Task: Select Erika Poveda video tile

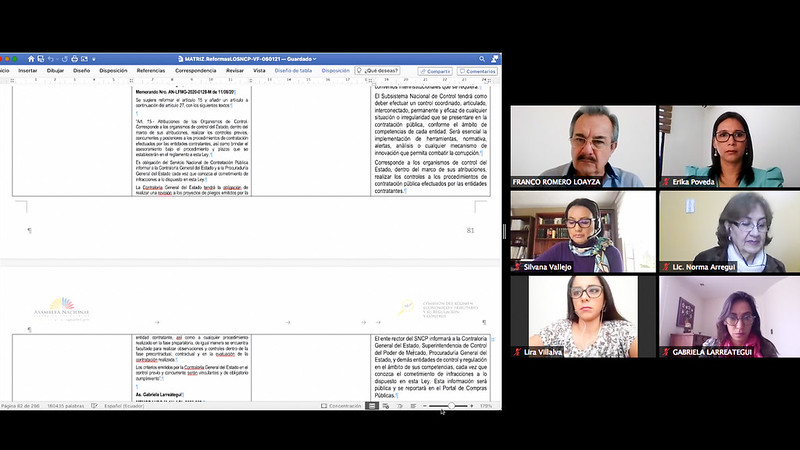Action: point(730,146)
